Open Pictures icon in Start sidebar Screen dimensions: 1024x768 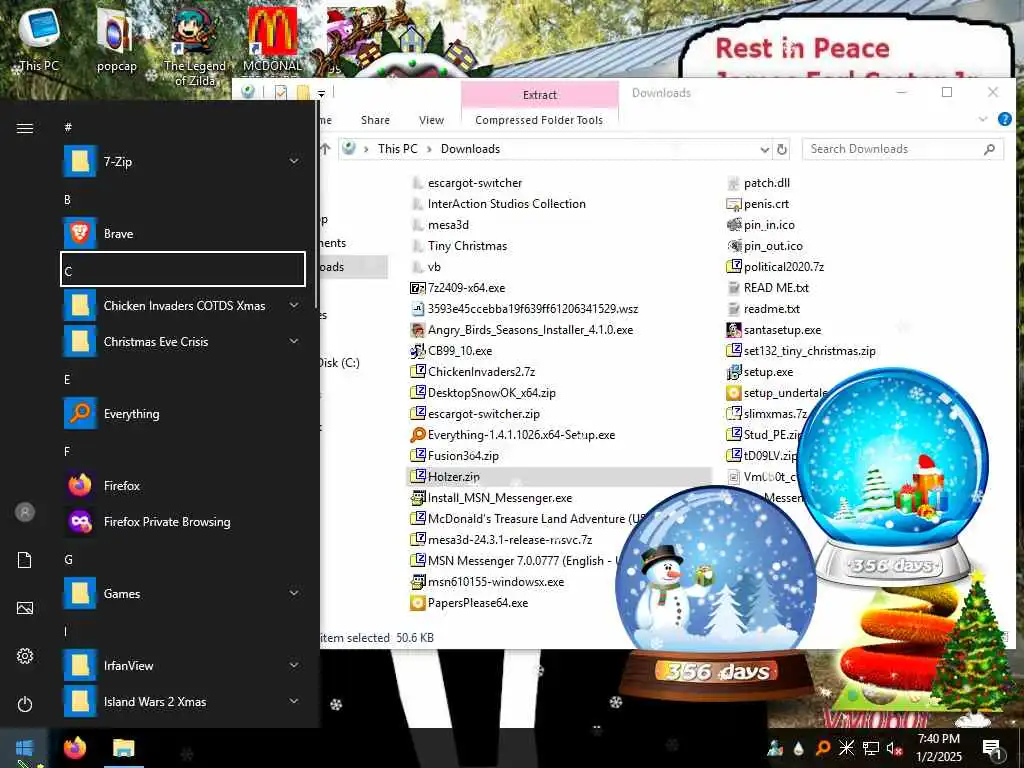pyautogui.click(x=25, y=609)
